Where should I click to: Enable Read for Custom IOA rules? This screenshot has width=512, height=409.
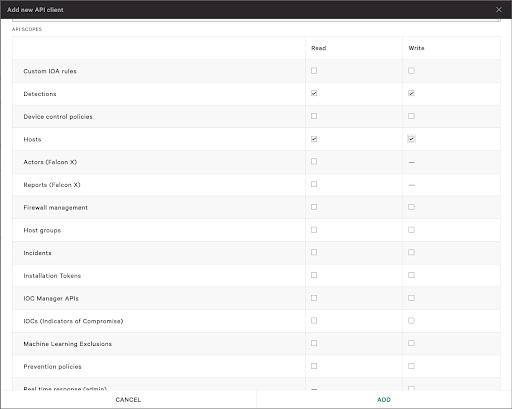click(x=314, y=71)
